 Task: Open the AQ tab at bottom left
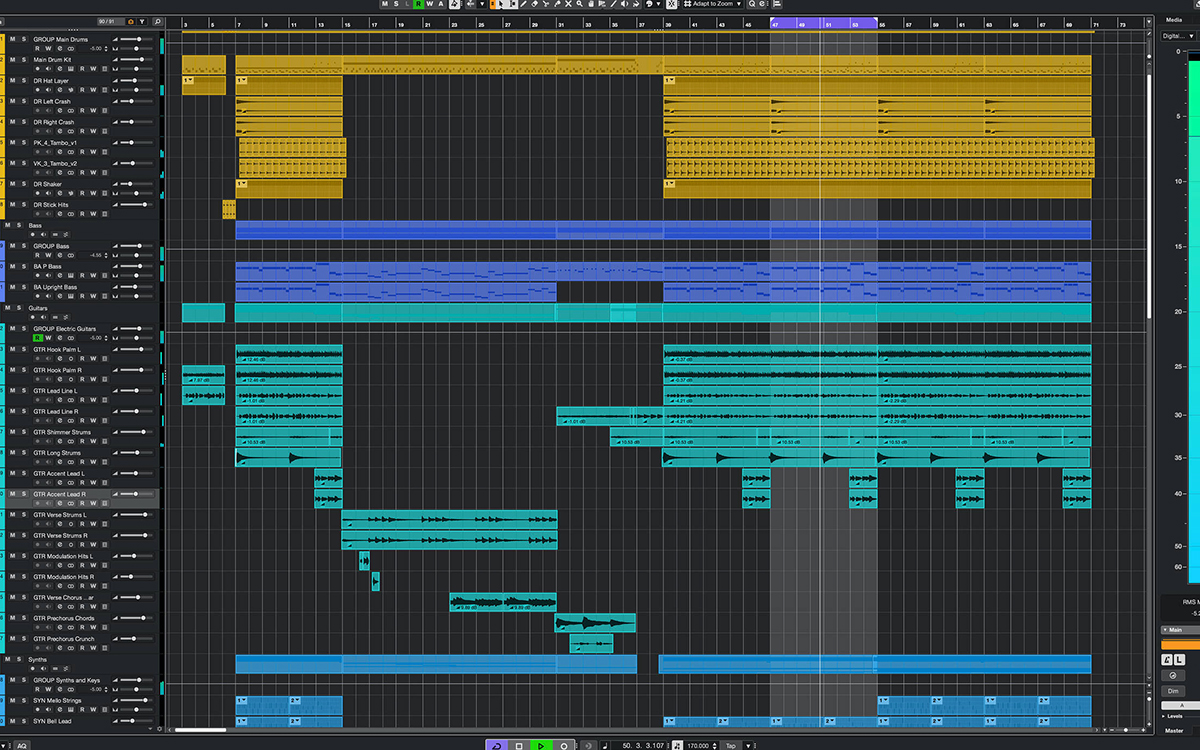point(21,745)
